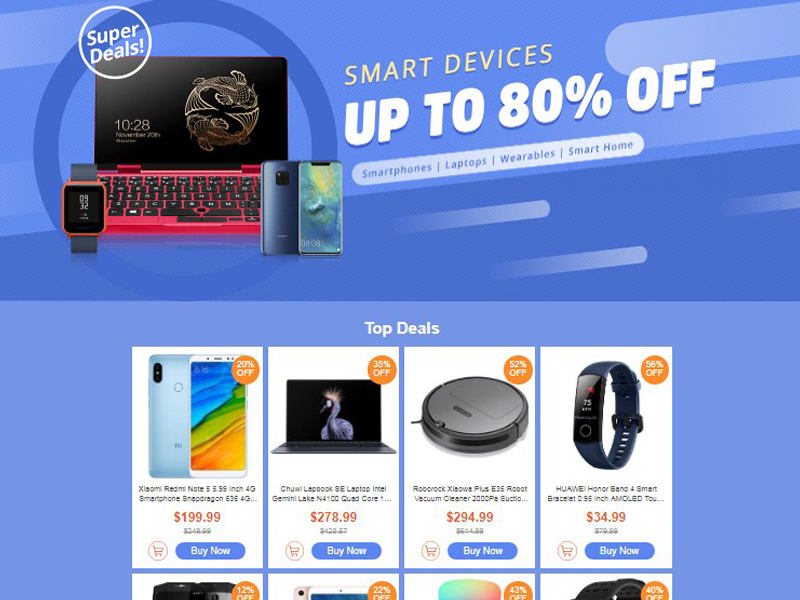Click the 52% OFF badge on robot vacuum
The image size is (800, 600).
(x=518, y=369)
